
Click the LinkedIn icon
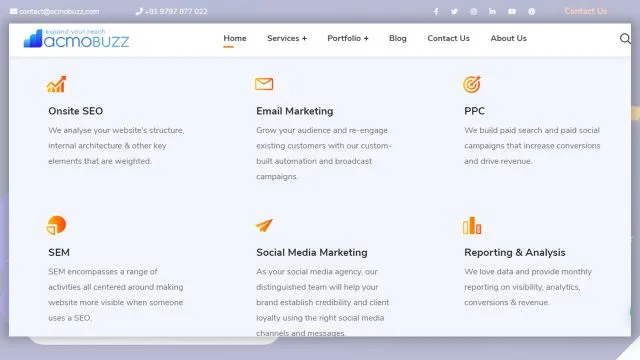(x=492, y=11)
